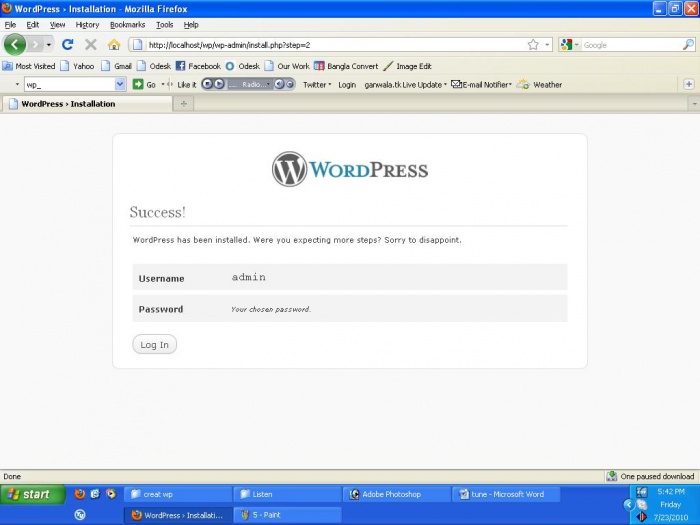Image resolution: width=700 pixels, height=525 pixels.
Task: Open the list-all-tabs dropdown arrow
Action: 694,104
